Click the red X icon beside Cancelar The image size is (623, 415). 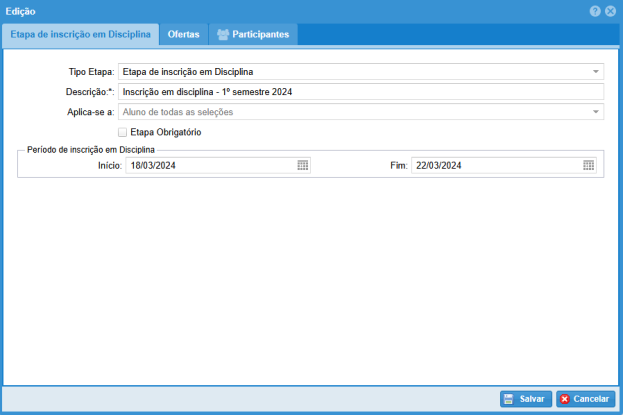565,399
